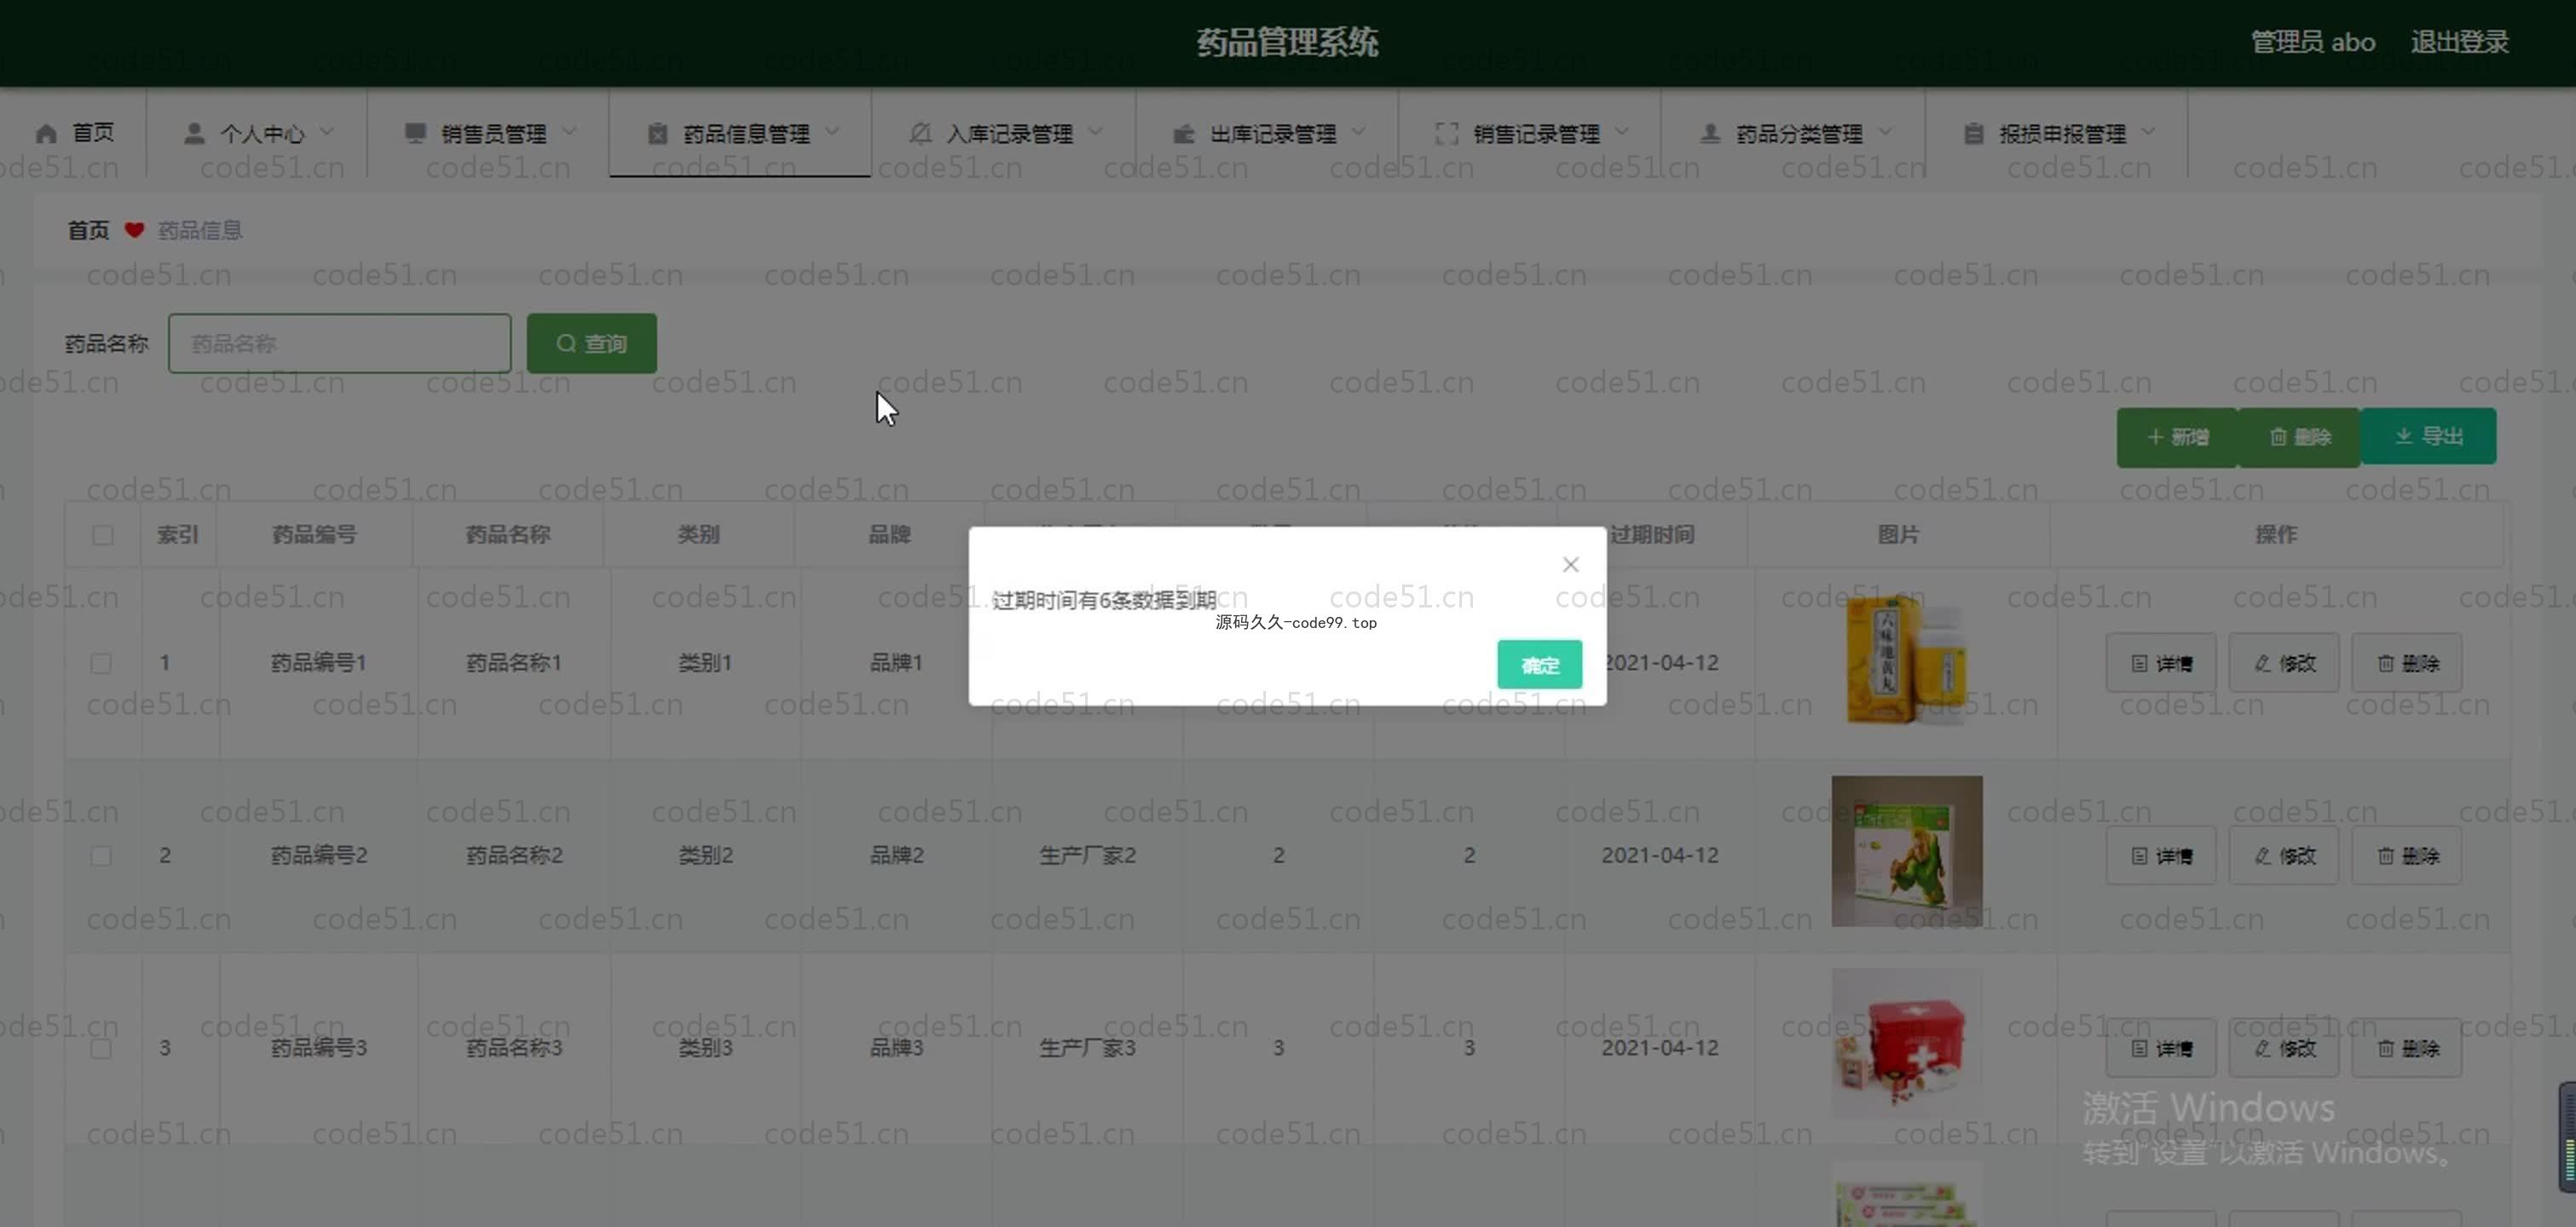The image size is (2576, 1227).
Task: Open the green medicine box image in row 2
Action: coord(1907,851)
